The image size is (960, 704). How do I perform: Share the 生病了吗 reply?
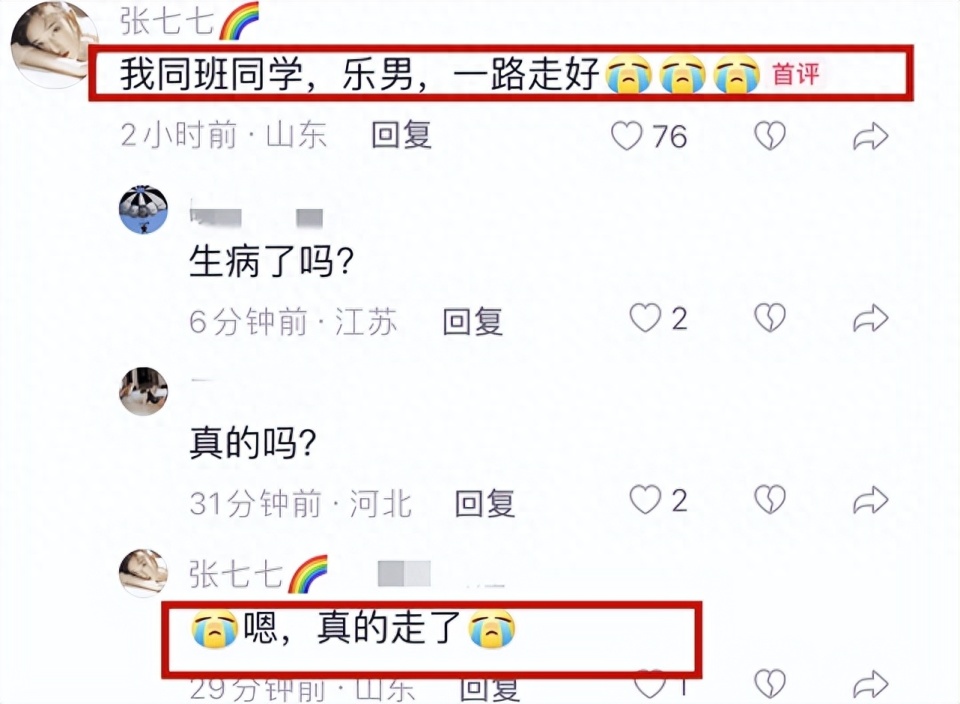click(x=871, y=318)
